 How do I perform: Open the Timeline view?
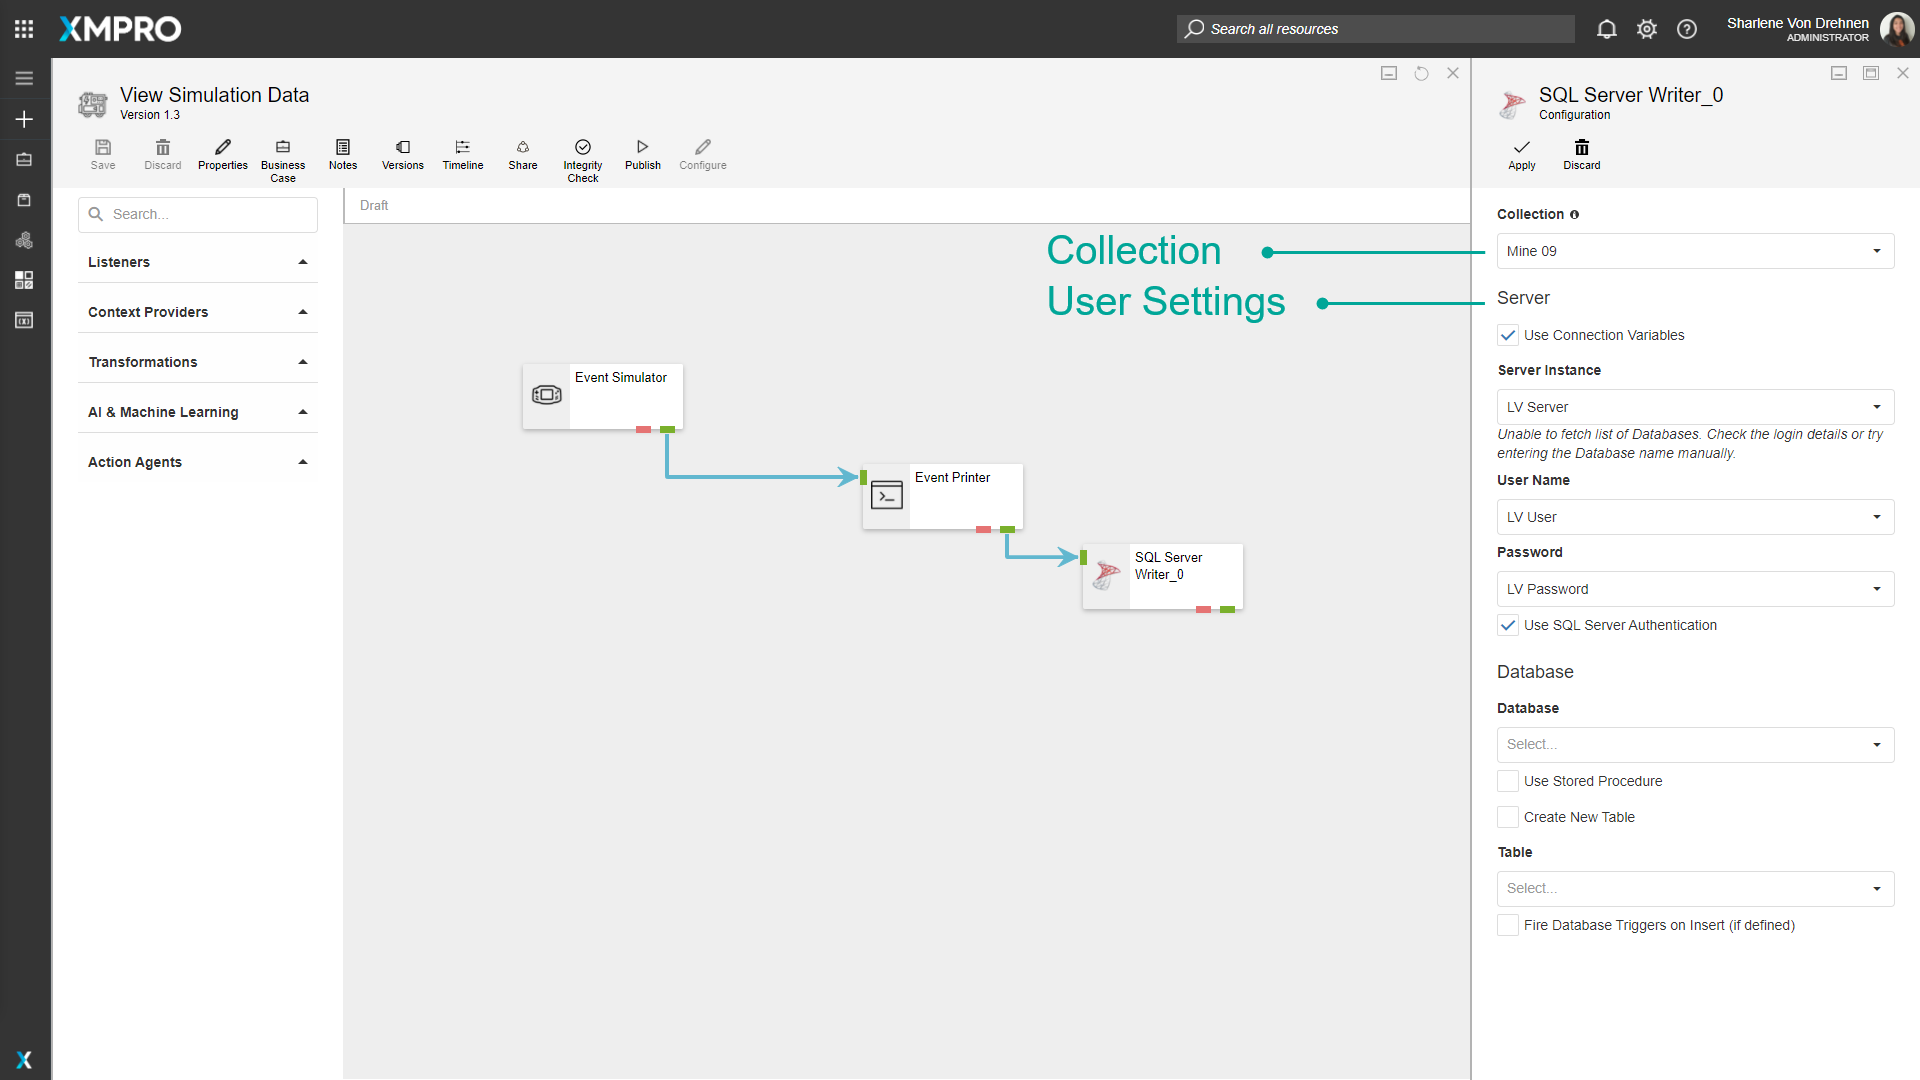462,148
